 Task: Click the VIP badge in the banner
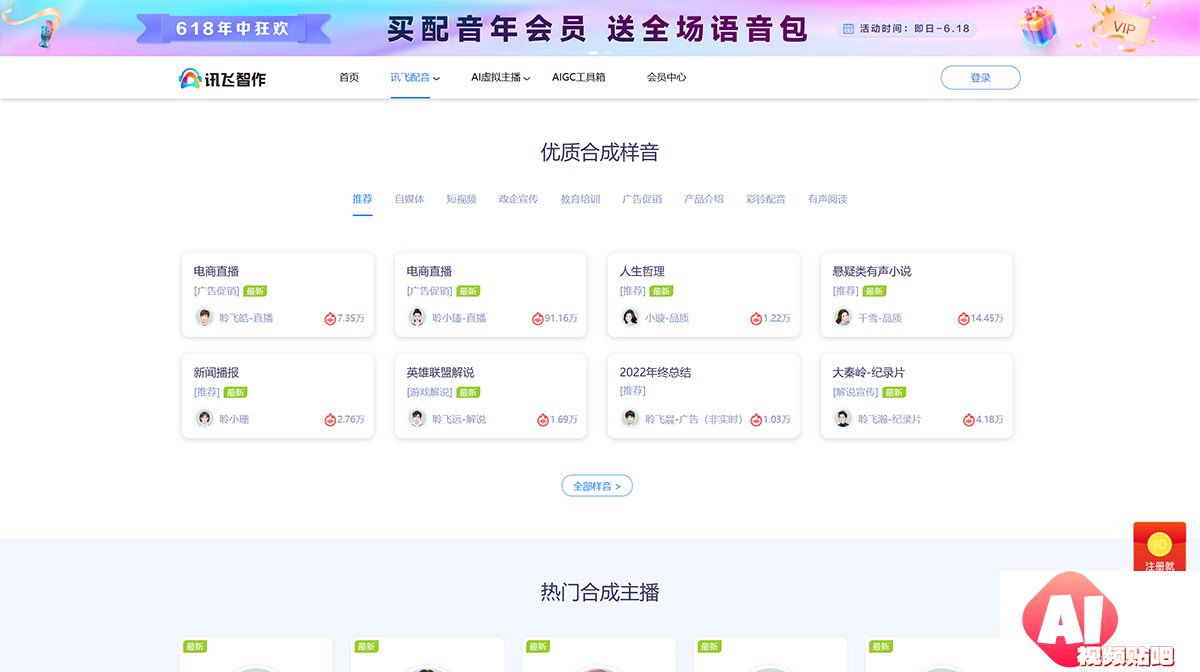click(x=1122, y=28)
